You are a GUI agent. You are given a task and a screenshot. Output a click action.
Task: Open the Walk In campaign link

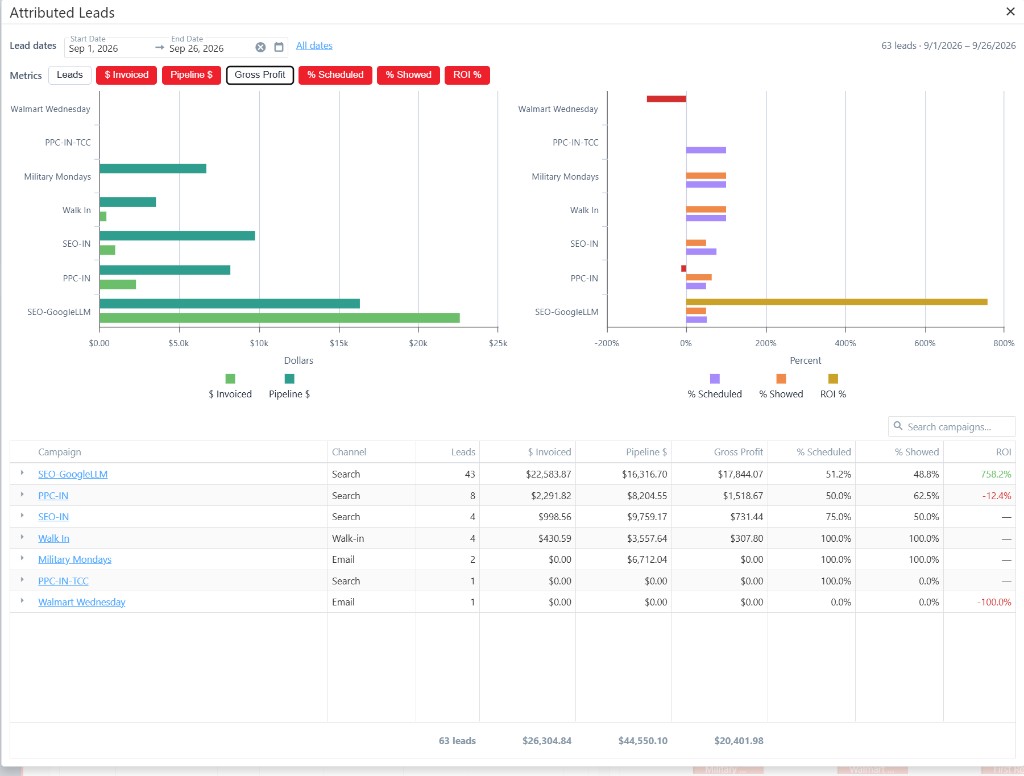[x=54, y=538]
